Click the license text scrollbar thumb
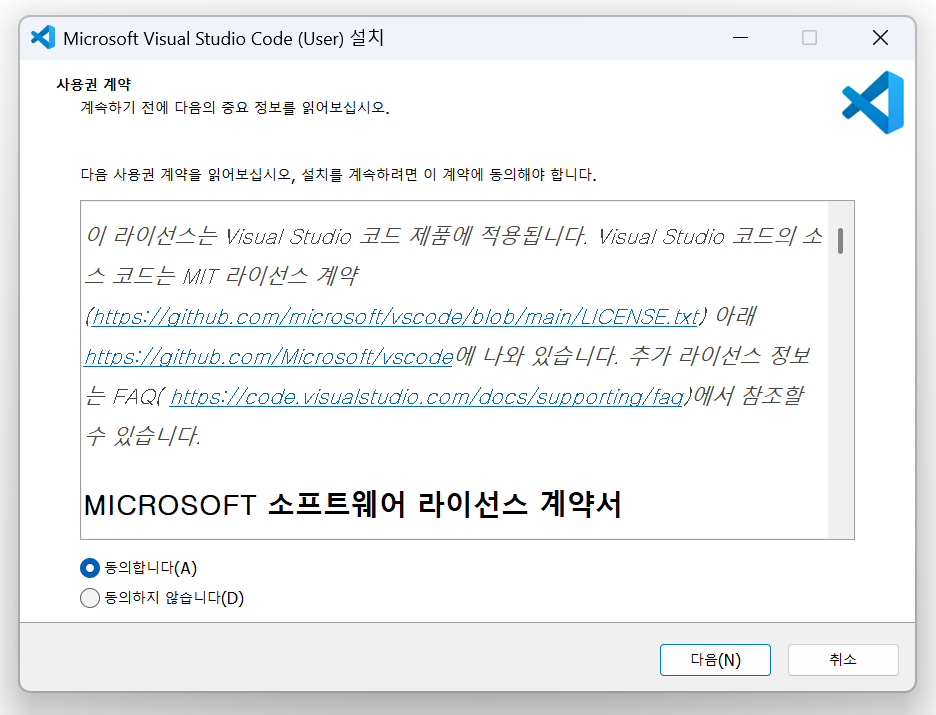Image resolution: width=936 pixels, height=715 pixels. coord(841,241)
